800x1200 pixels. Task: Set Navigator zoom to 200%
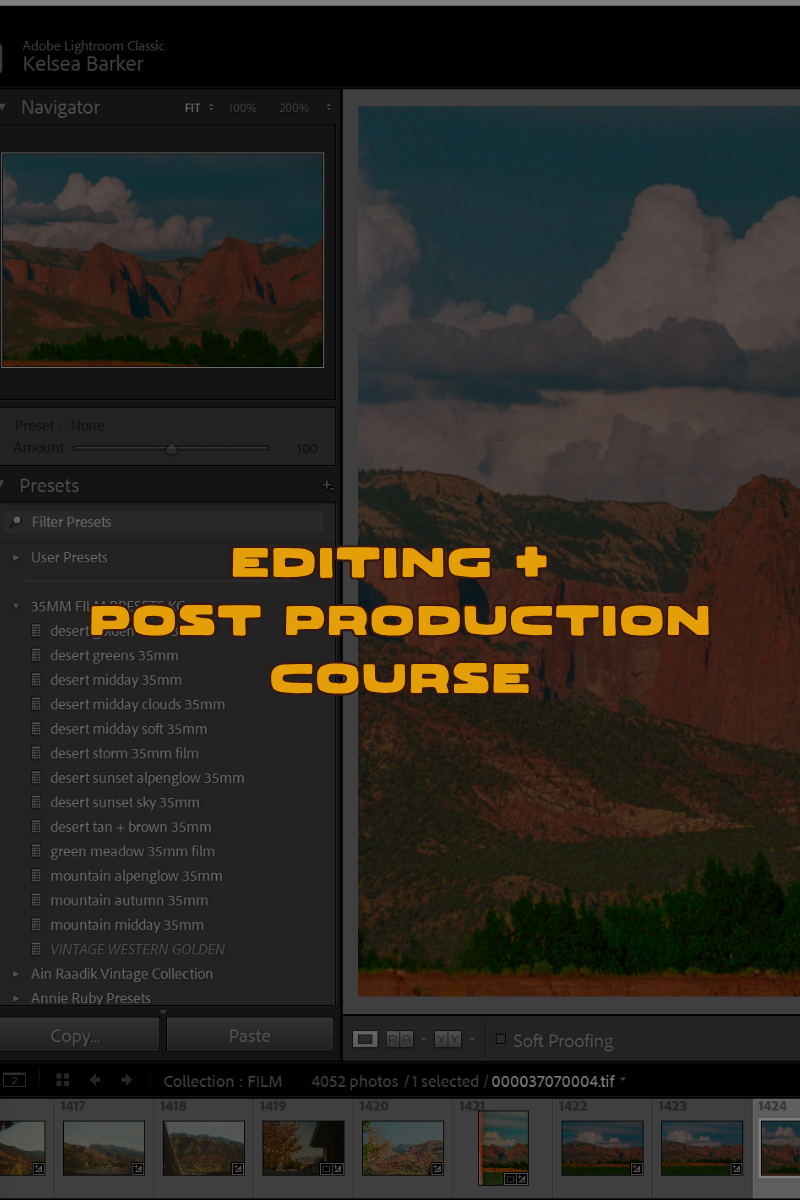(x=294, y=108)
